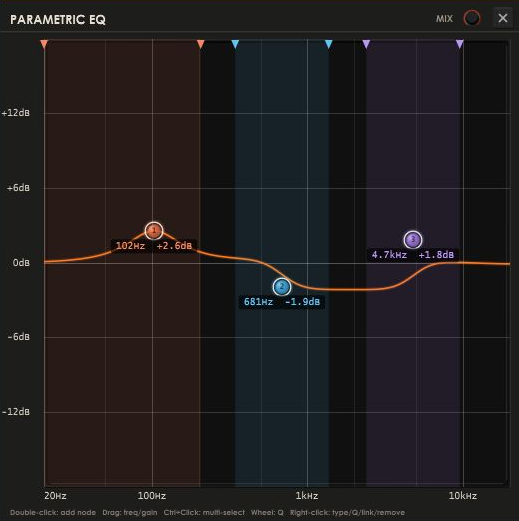Close the Parametric EQ panel
Screen dimensions: 519x521
click(503, 18)
